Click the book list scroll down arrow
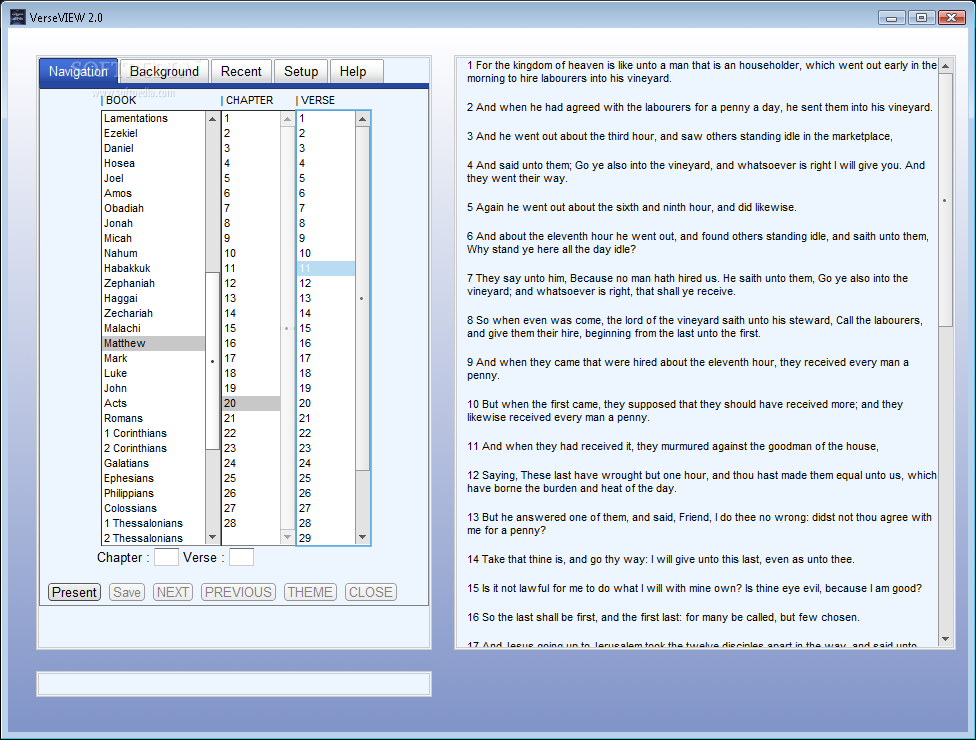The image size is (976, 740). pos(212,537)
